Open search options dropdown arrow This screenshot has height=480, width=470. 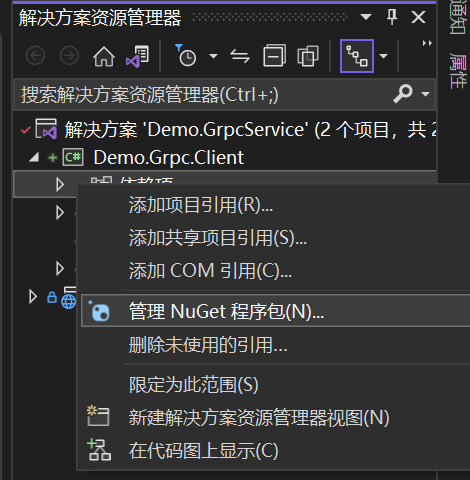click(x=425, y=94)
